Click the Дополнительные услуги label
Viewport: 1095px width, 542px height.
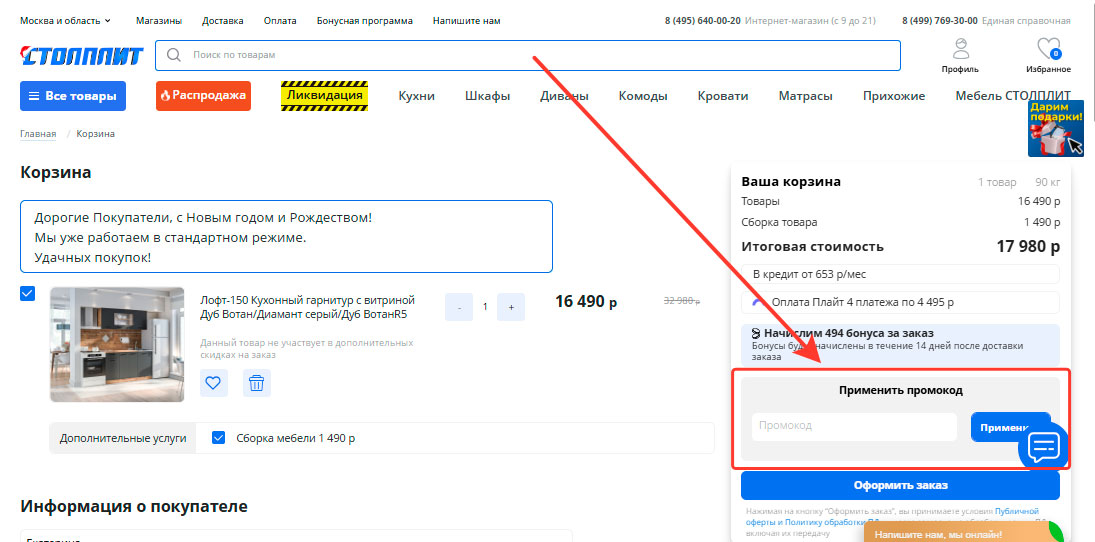[123, 439]
